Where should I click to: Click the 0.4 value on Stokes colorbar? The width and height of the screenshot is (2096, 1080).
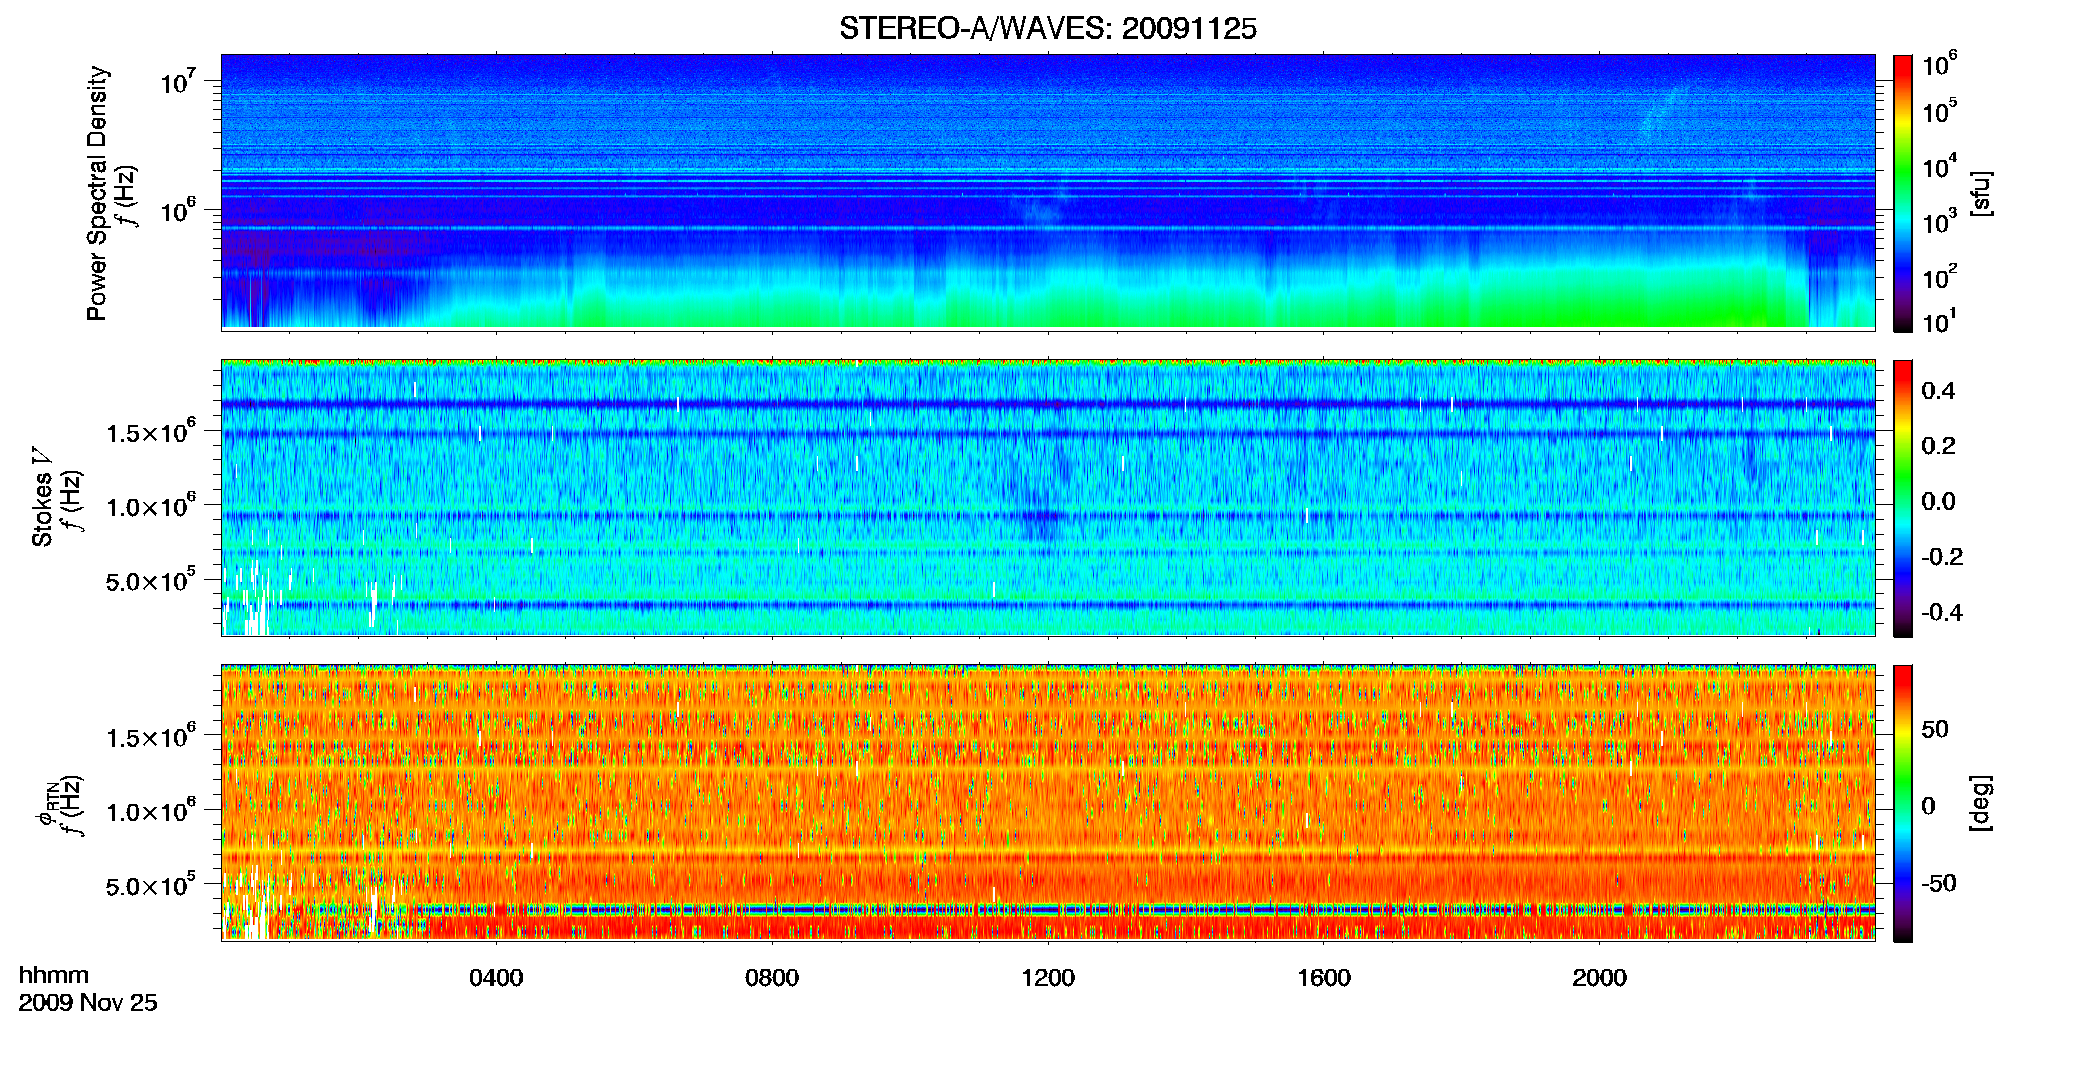[1938, 391]
